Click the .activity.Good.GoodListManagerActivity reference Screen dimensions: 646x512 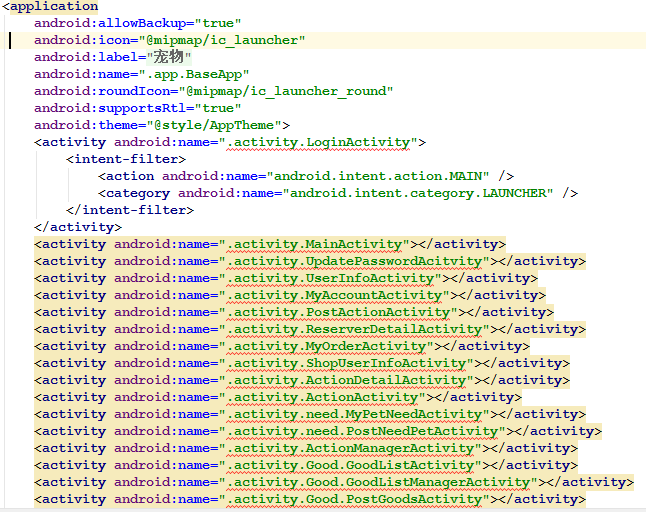pos(378,482)
